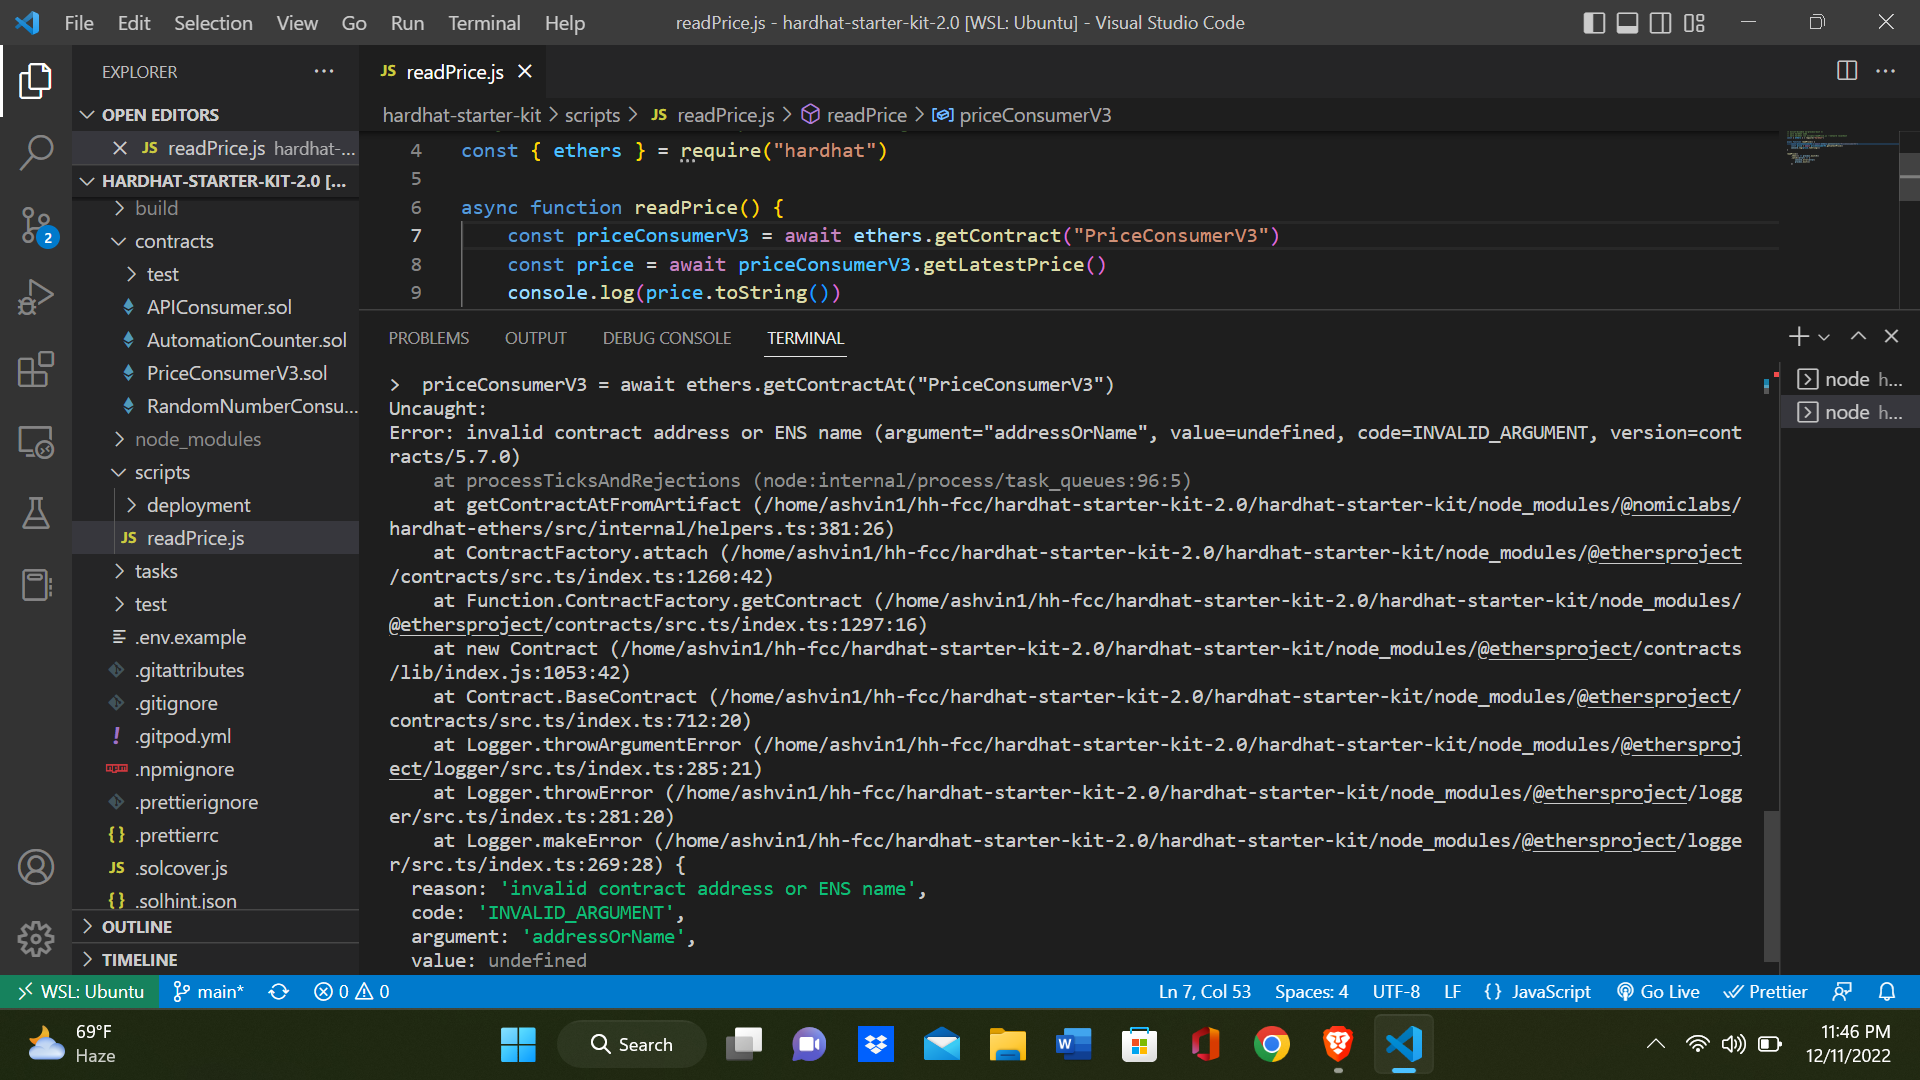Screen dimensions: 1920x1080
Task: Toggle Secondary Side Bar layout icon
Action: click(1661, 22)
